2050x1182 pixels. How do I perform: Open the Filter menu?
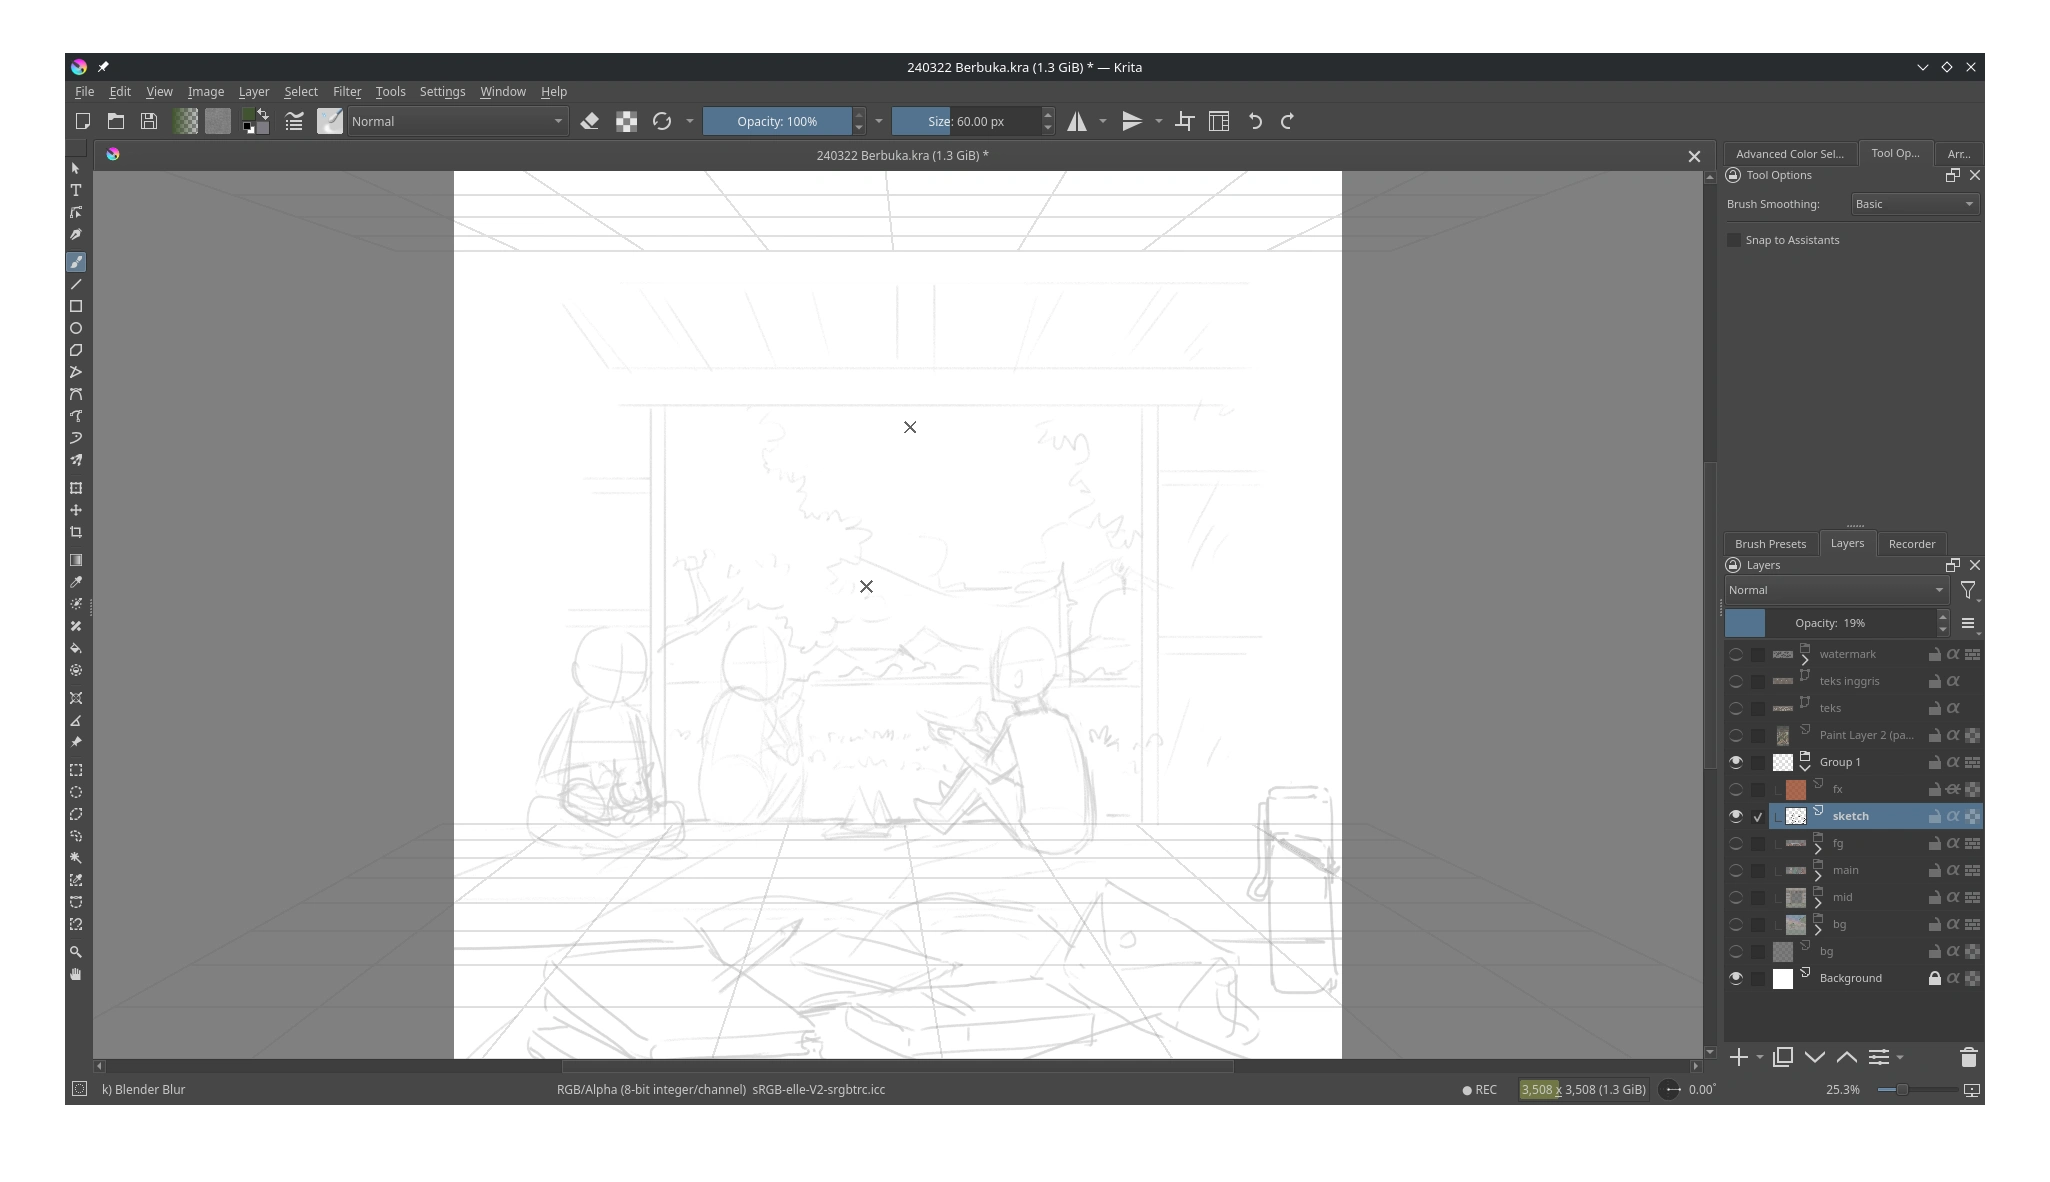(x=346, y=91)
